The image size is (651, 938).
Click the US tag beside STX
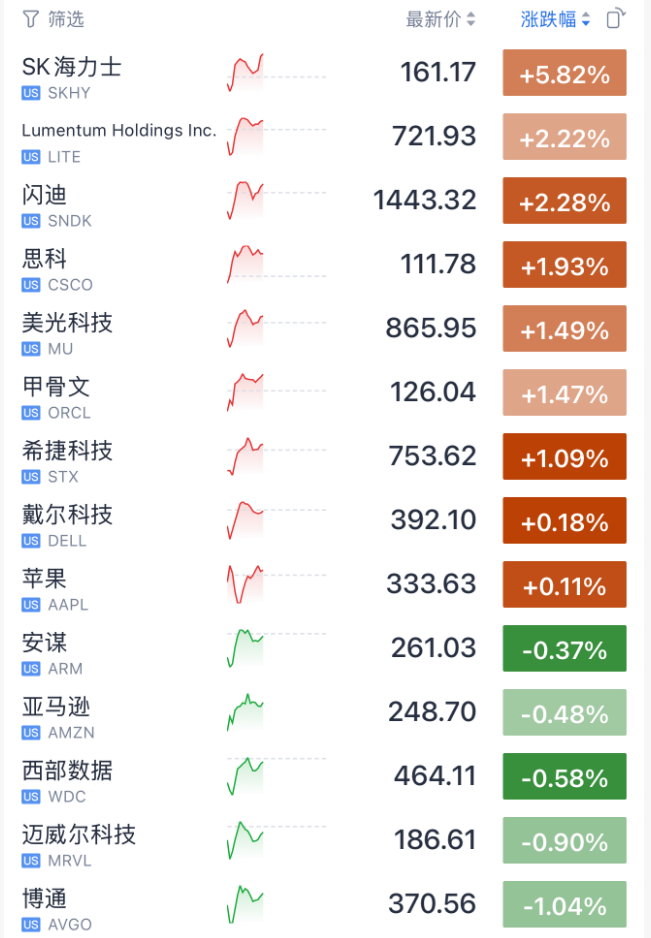pos(31,477)
